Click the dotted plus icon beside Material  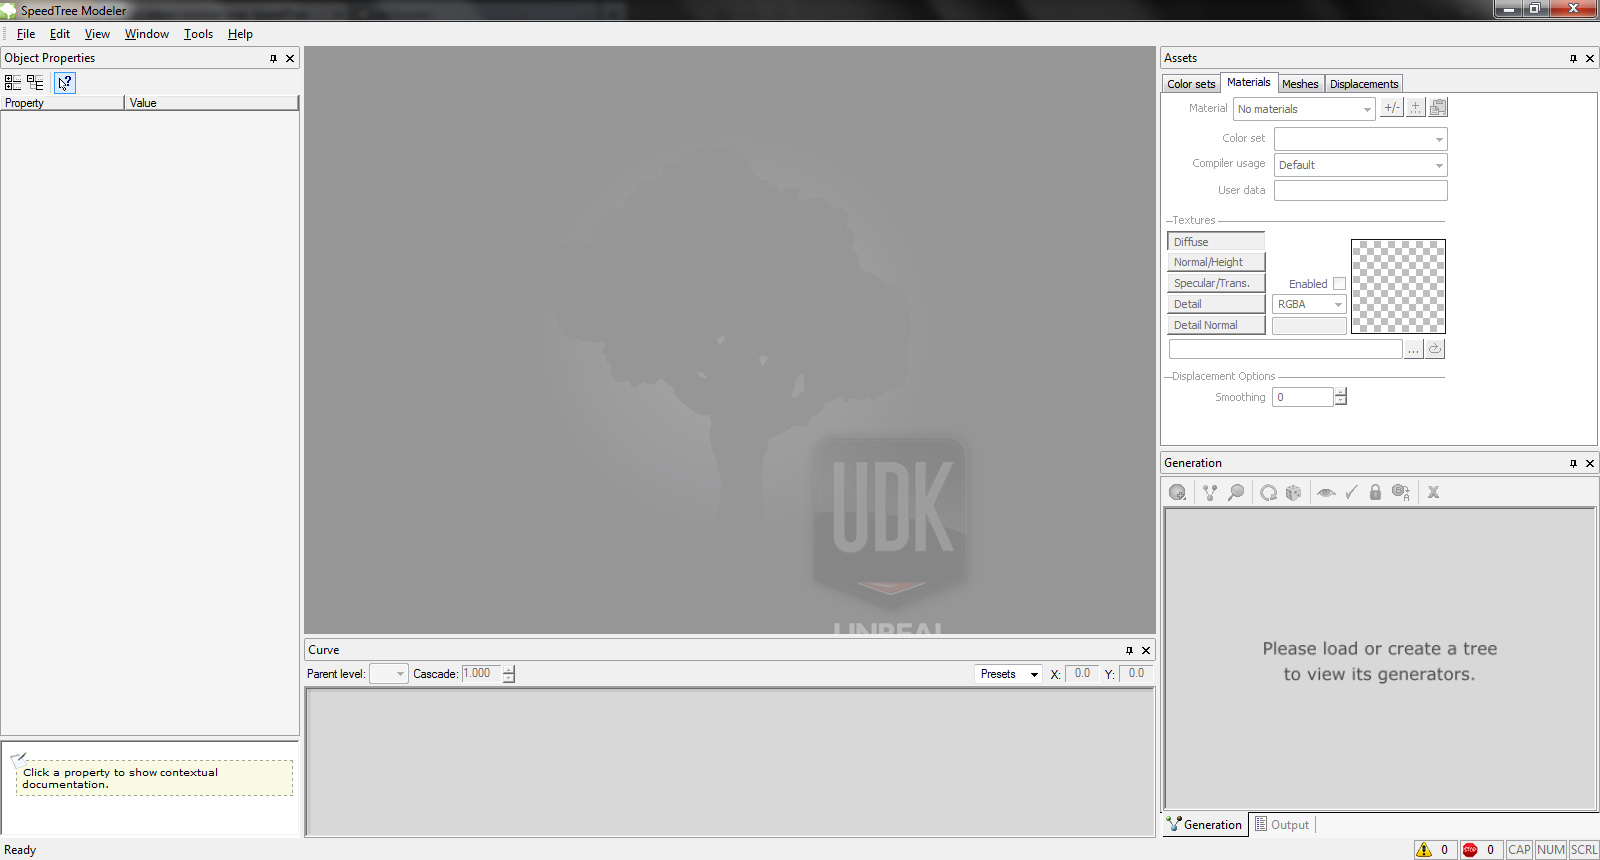pyautogui.click(x=1416, y=108)
